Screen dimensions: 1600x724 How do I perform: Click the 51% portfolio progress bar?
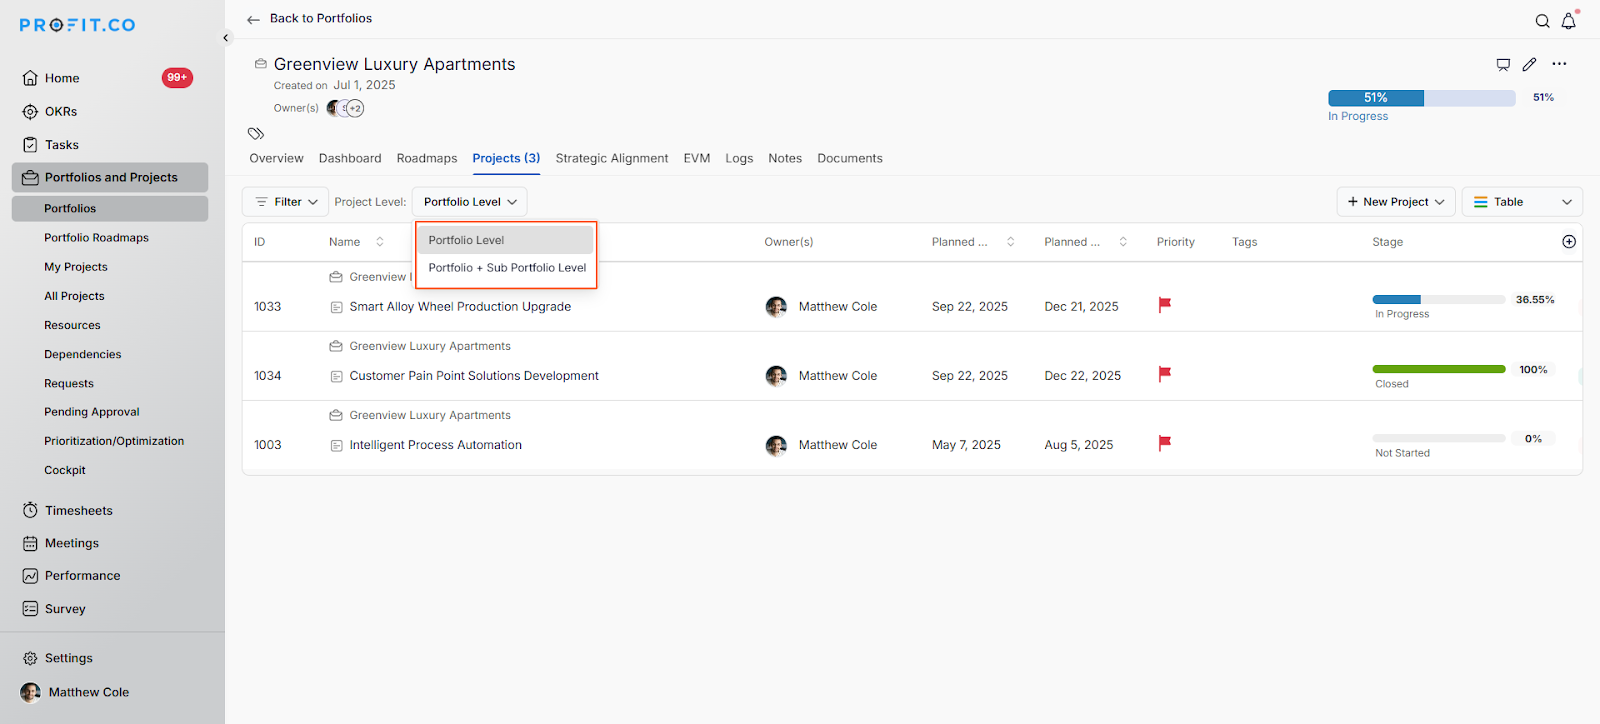pyautogui.click(x=1420, y=98)
